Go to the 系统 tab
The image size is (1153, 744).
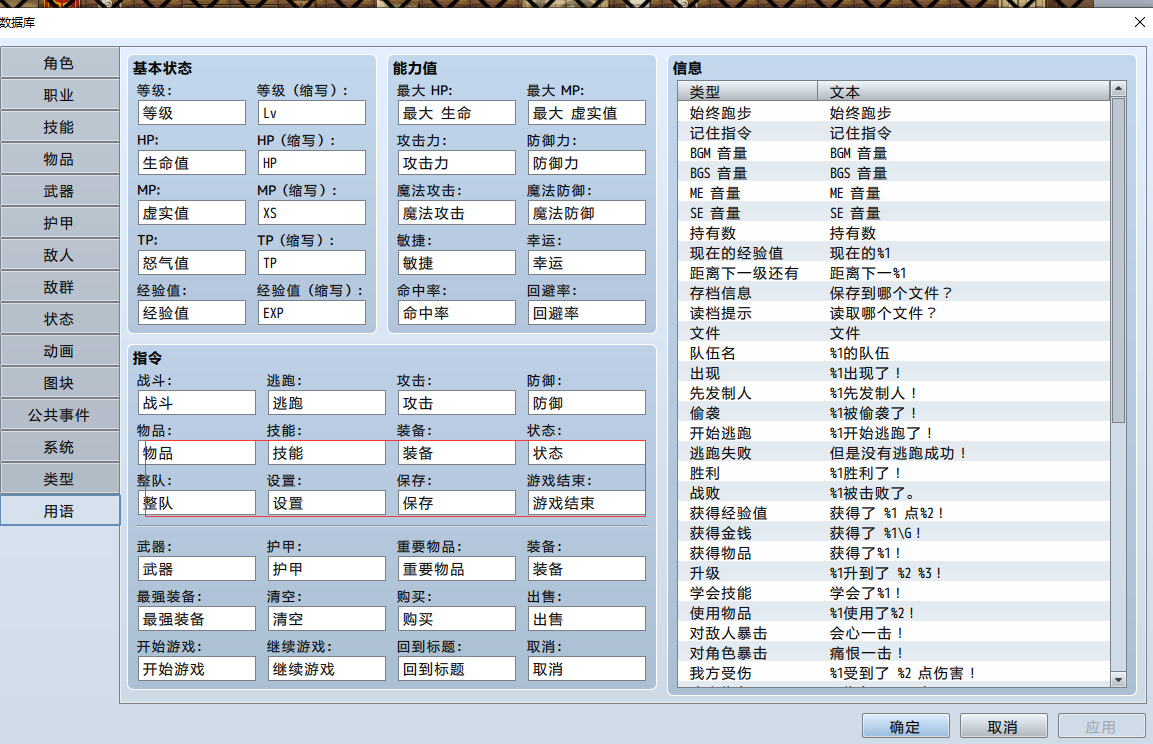tap(60, 447)
